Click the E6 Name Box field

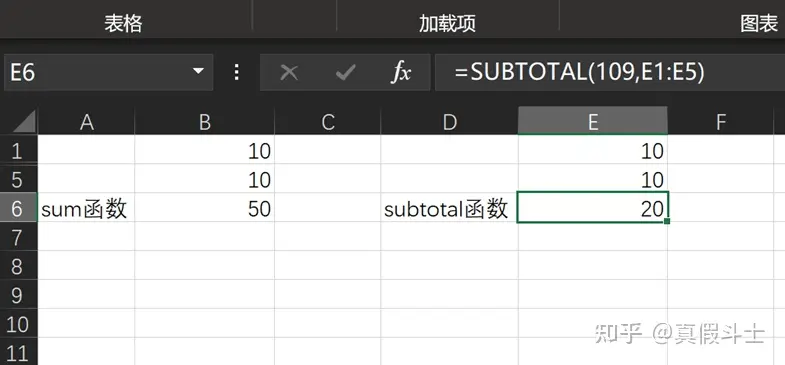click(109, 73)
